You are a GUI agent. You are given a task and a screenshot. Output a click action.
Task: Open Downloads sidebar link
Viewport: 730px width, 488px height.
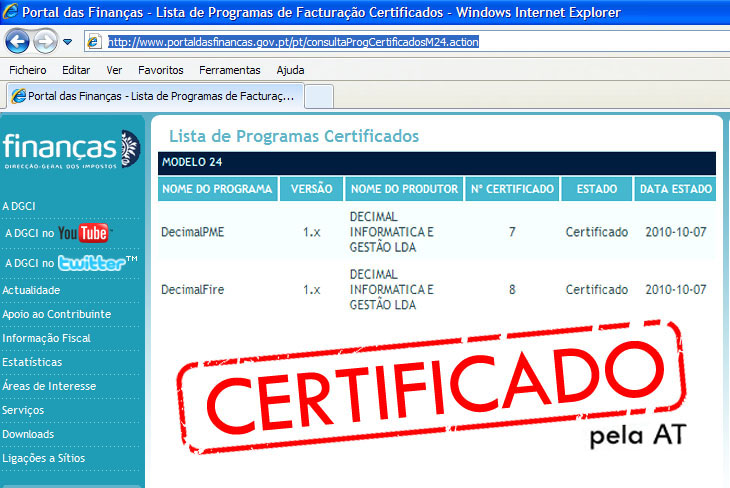pyautogui.click(x=28, y=434)
